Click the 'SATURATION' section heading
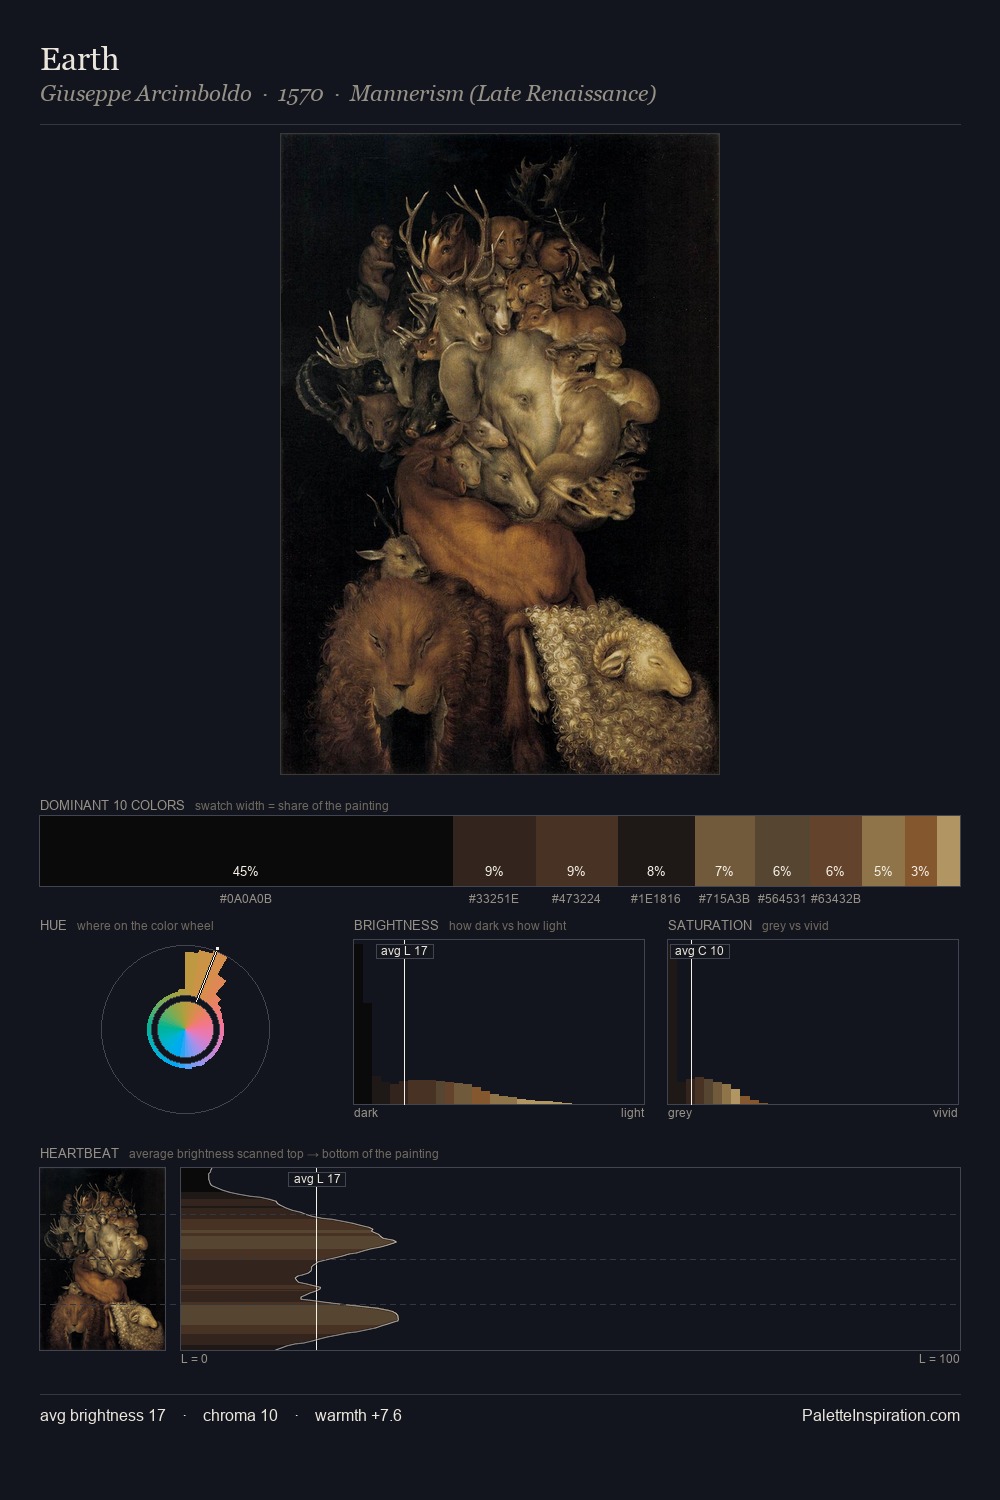1000x1500 pixels. [710, 925]
